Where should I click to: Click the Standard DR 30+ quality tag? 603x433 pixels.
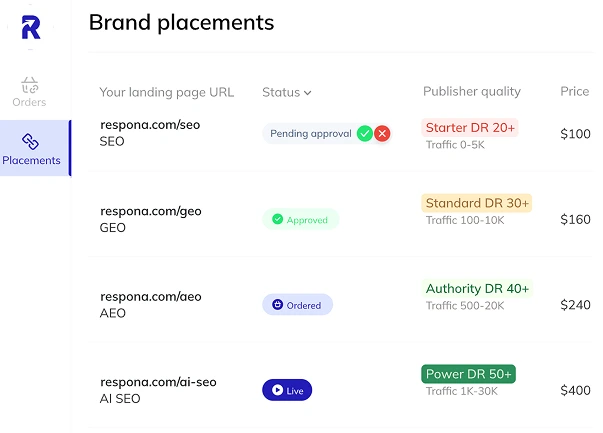click(x=477, y=203)
